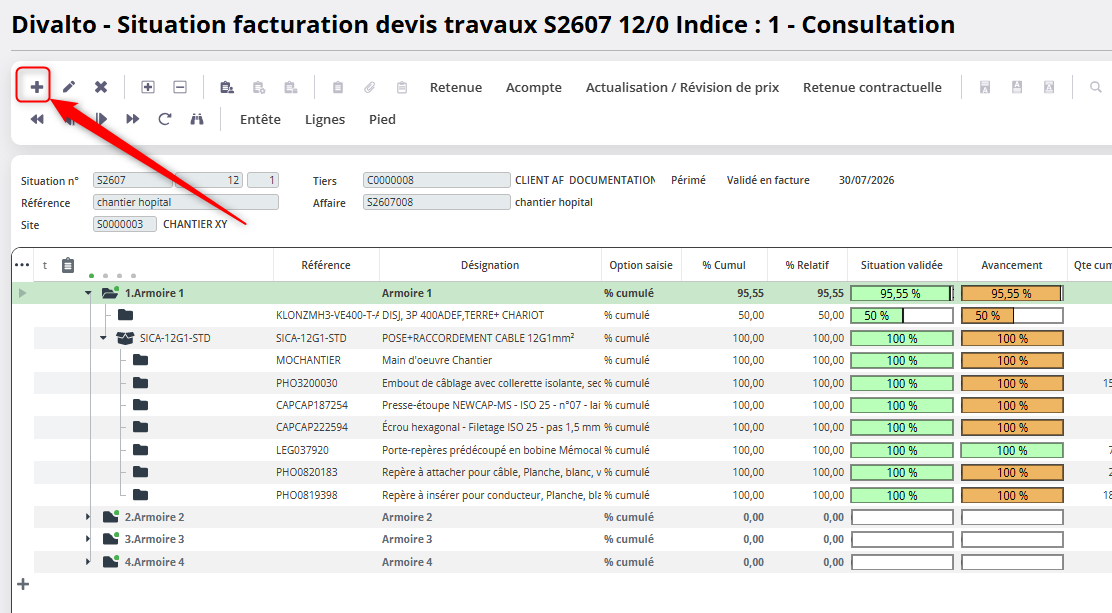Click the Site field S0000003
1112x613 pixels.
pos(125,224)
